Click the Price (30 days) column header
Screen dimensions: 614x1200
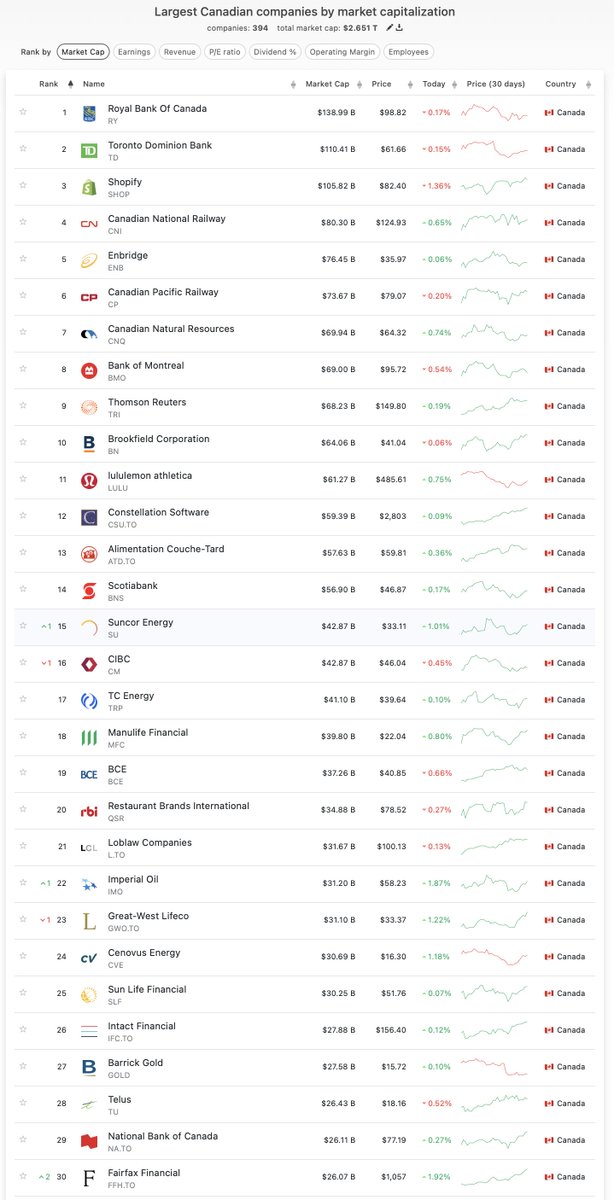(495, 84)
